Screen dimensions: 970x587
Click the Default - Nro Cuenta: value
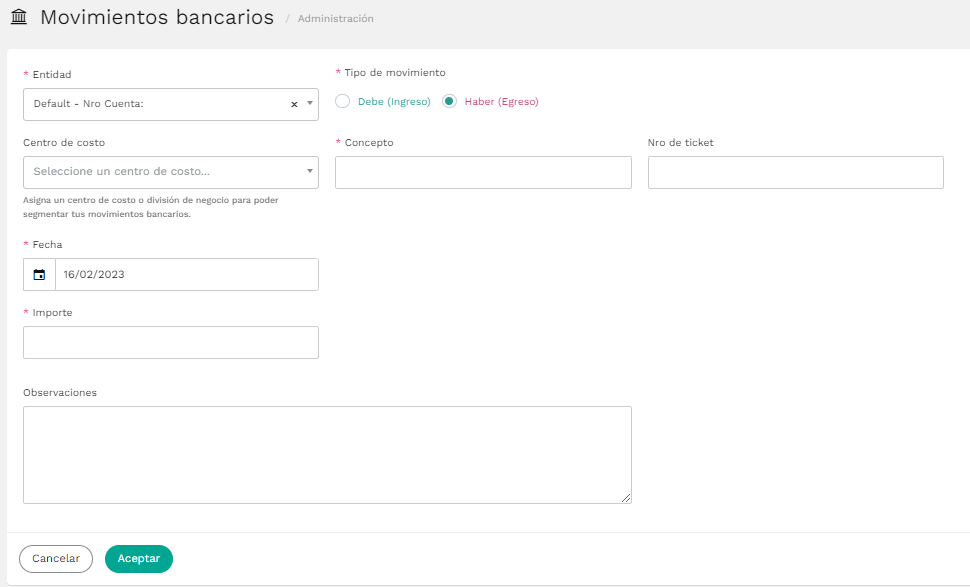point(88,103)
